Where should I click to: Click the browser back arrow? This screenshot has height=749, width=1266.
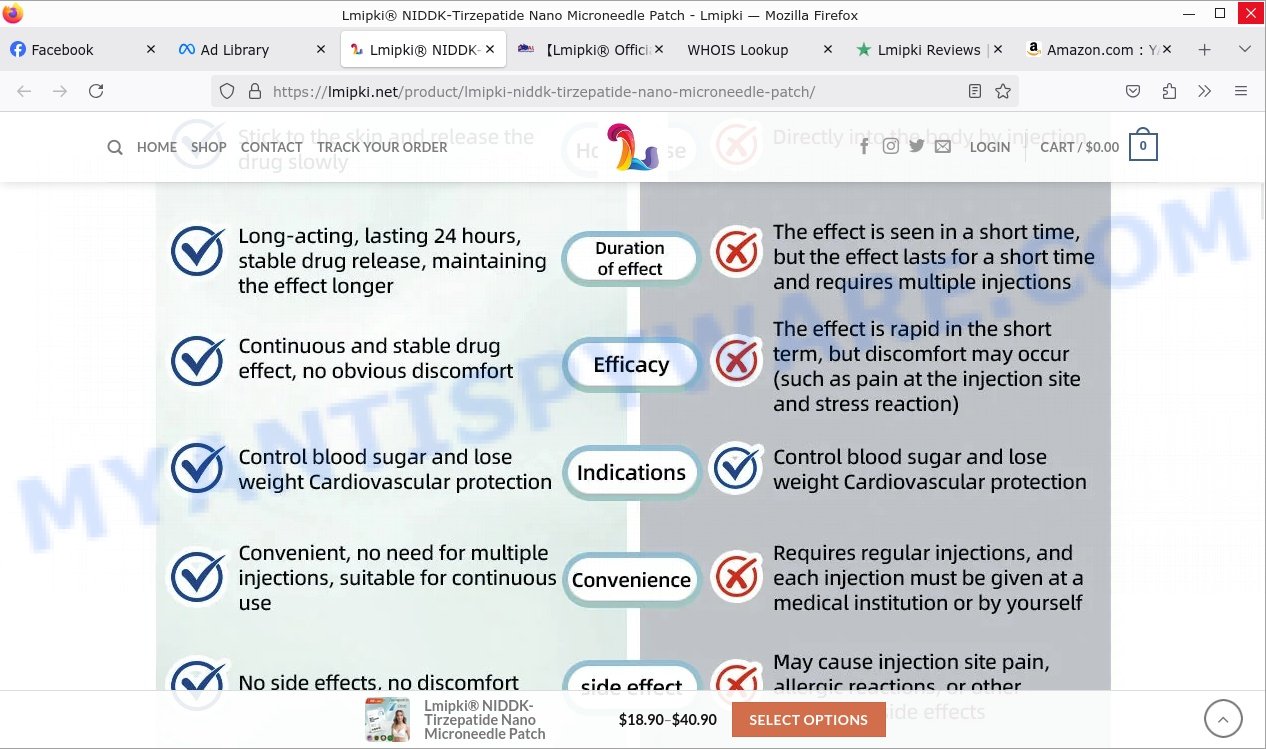point(24,91)
